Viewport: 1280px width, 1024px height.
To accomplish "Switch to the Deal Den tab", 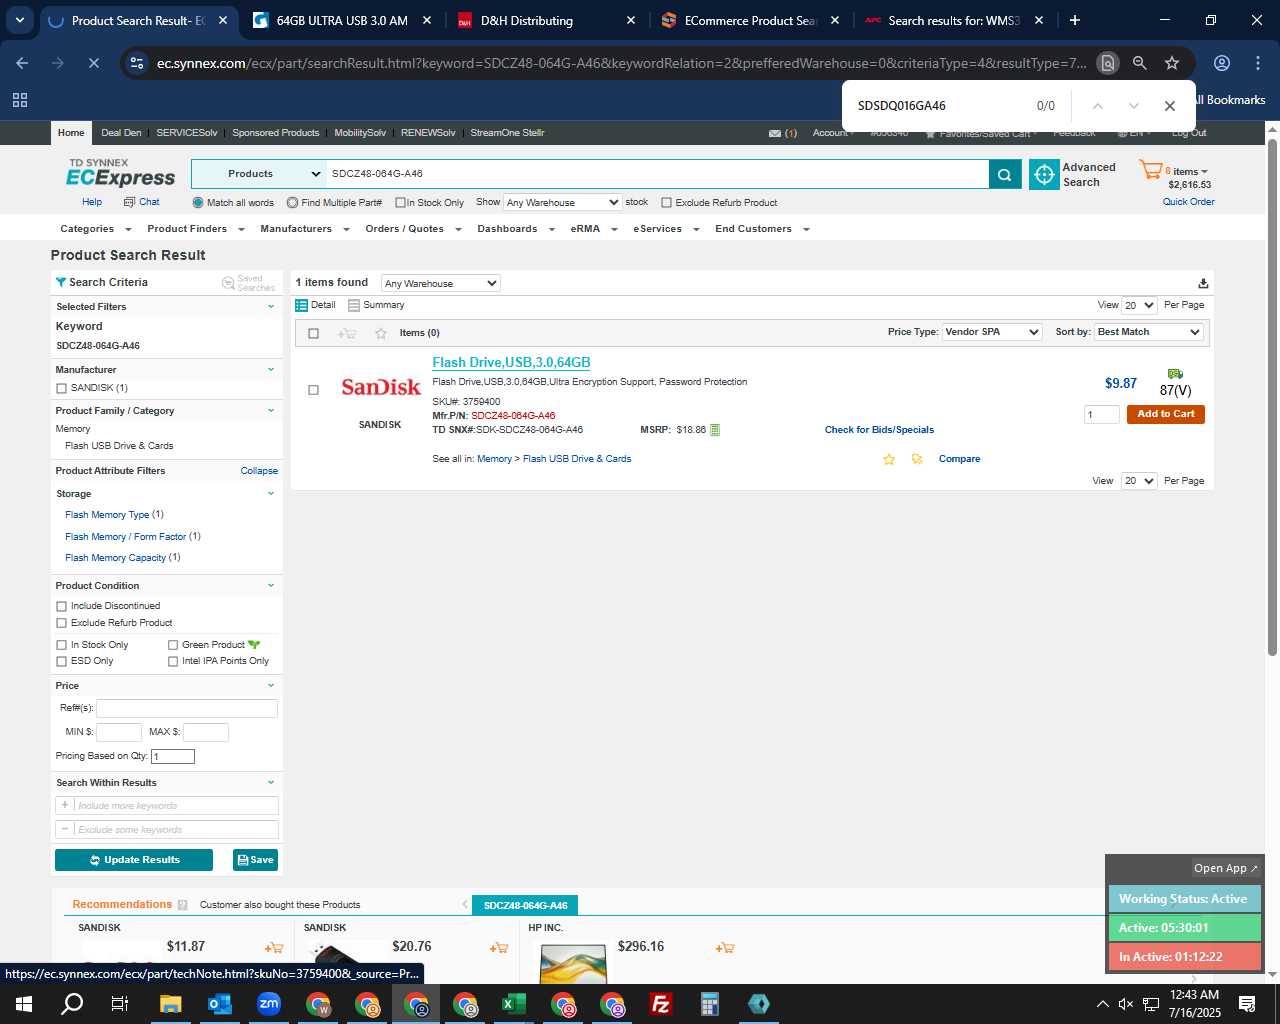I will 121,133.
